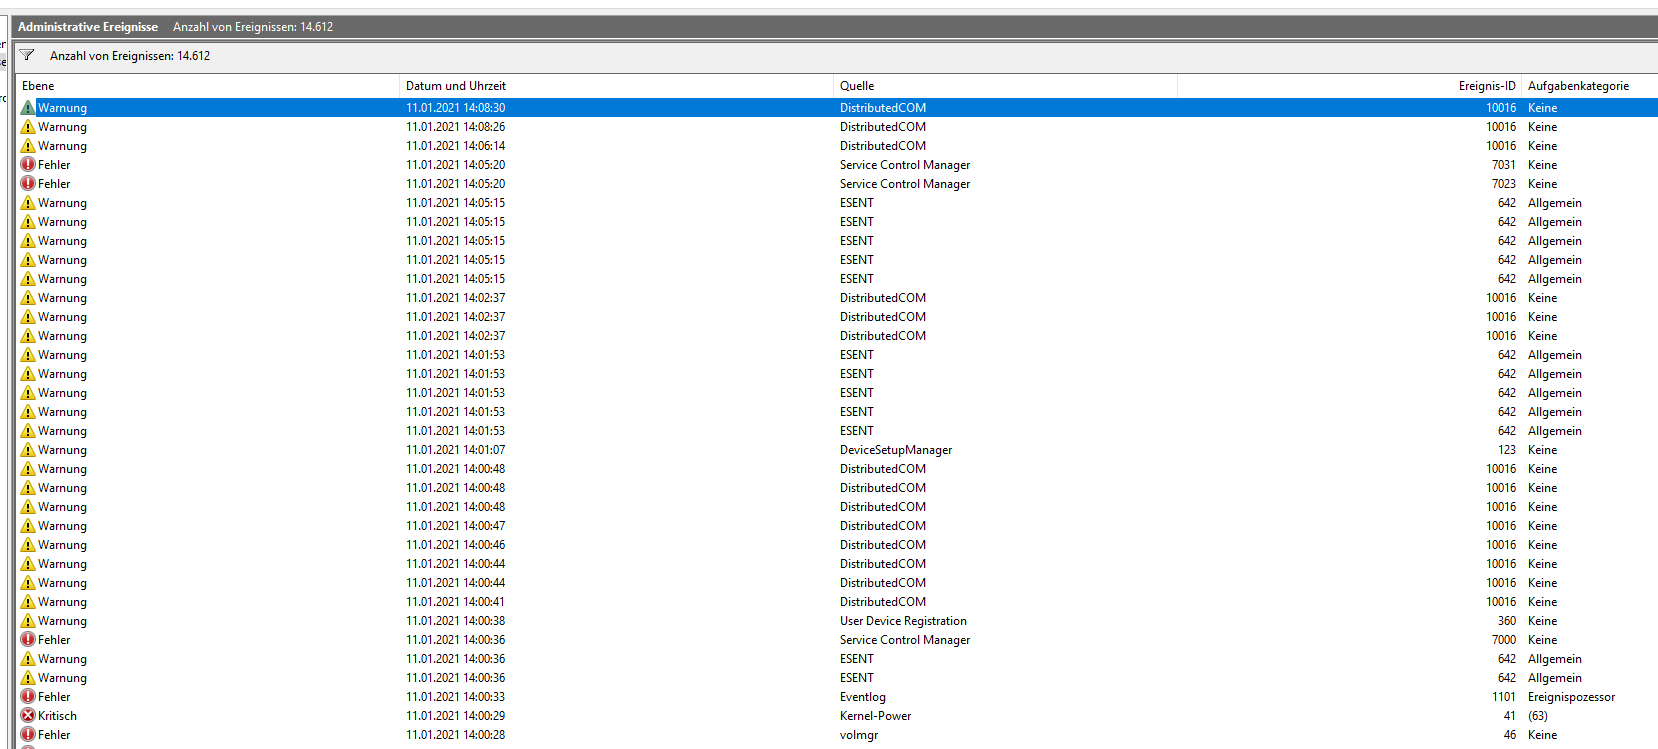This screenshot has height=749, width=1658.
Task: Select Service Control Manager source for ID 7031
Action: (905, 164)
